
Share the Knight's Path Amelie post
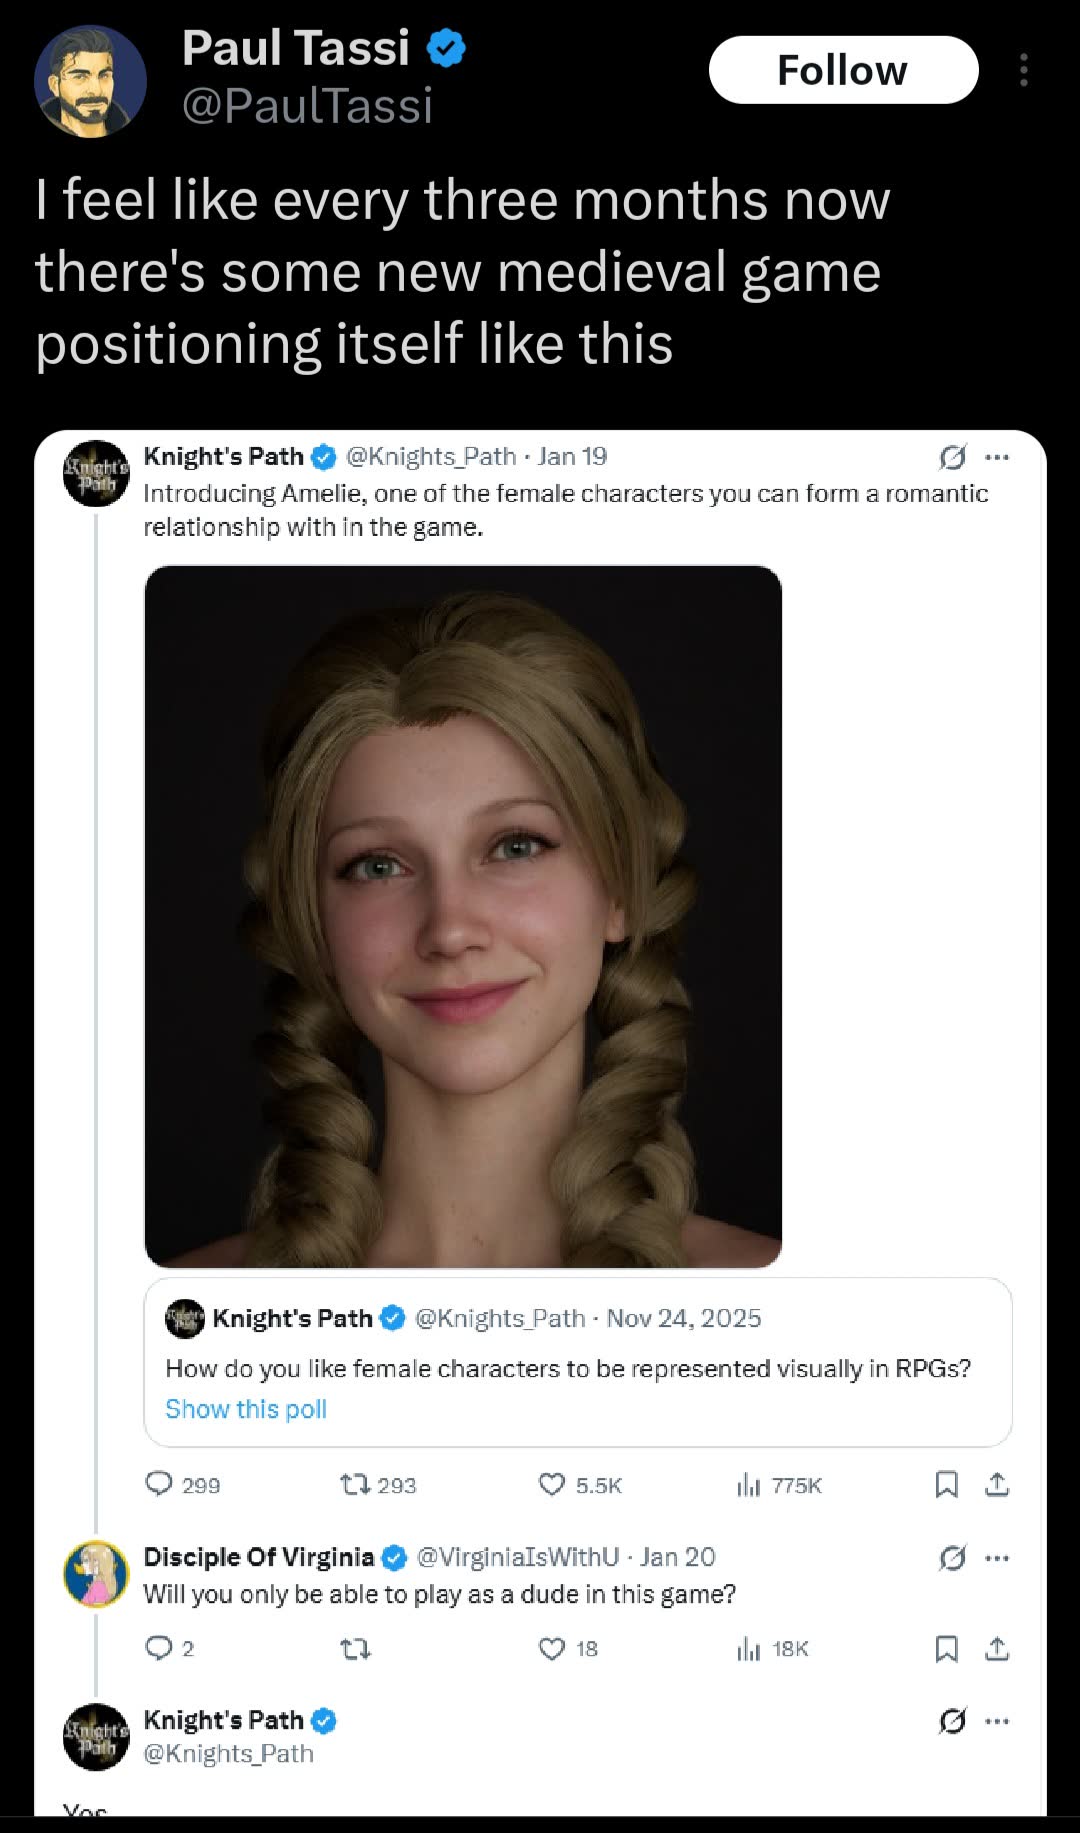click(x=997, y=1485)
